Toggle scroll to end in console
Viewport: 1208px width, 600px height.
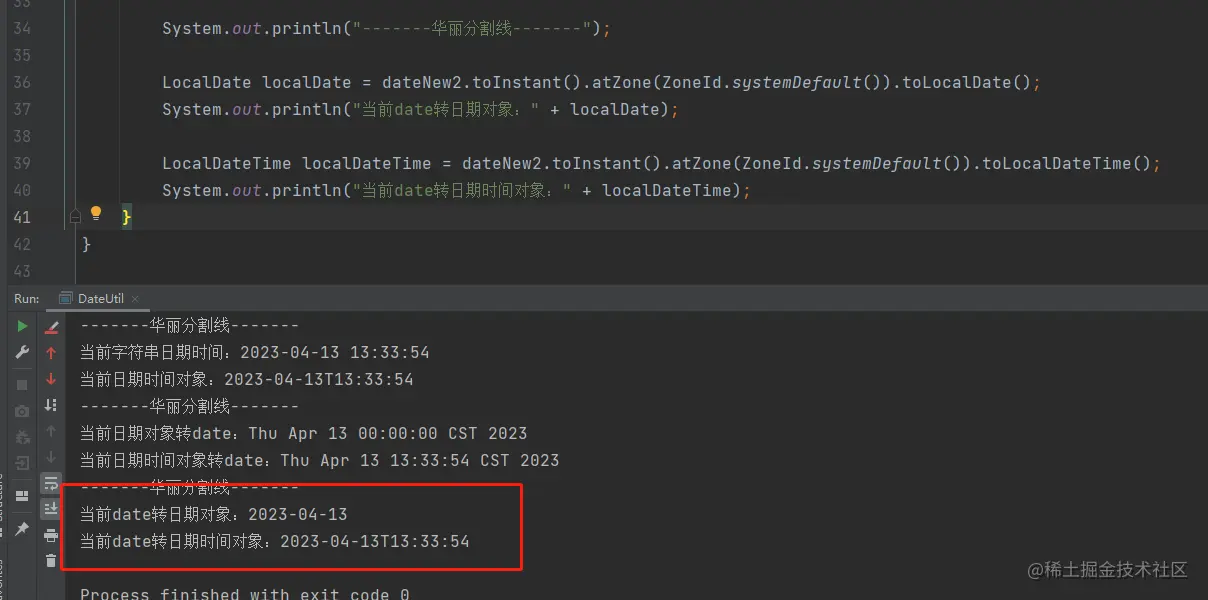click(x=51, y=510)
